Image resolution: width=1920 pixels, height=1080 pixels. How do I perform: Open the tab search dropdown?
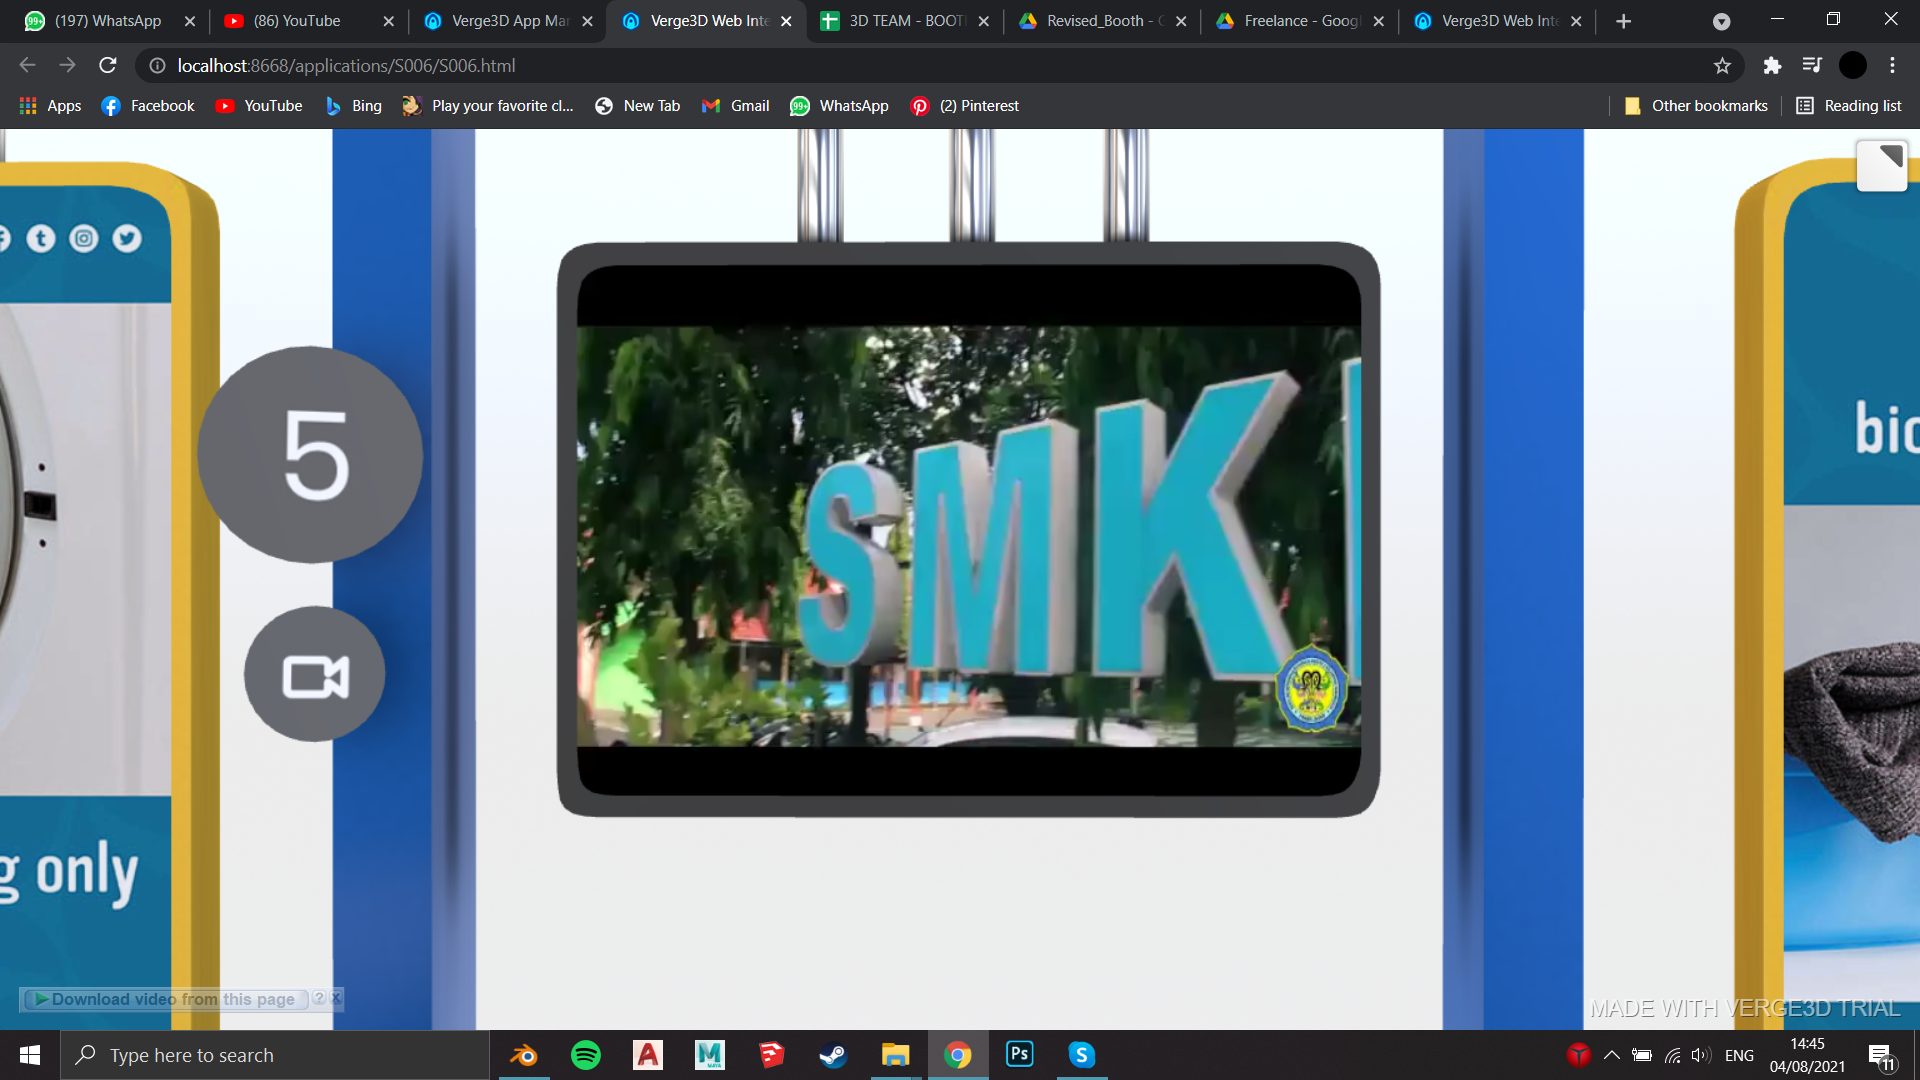click(1721, 21)
